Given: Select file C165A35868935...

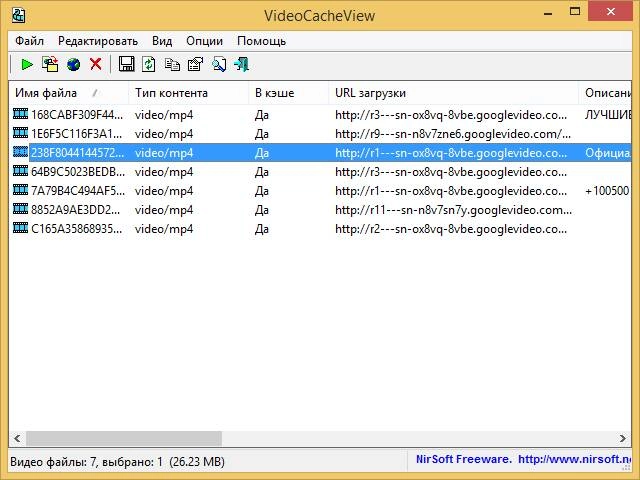Looking at the screenshot, I should click(x=76, y=229).
